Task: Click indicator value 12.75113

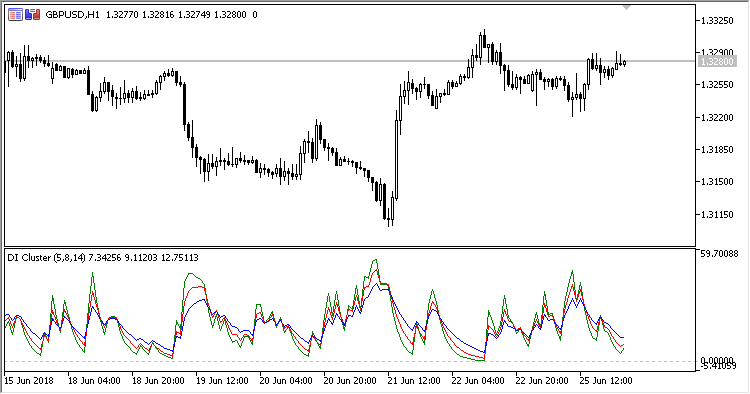Action: click(179, 258)
